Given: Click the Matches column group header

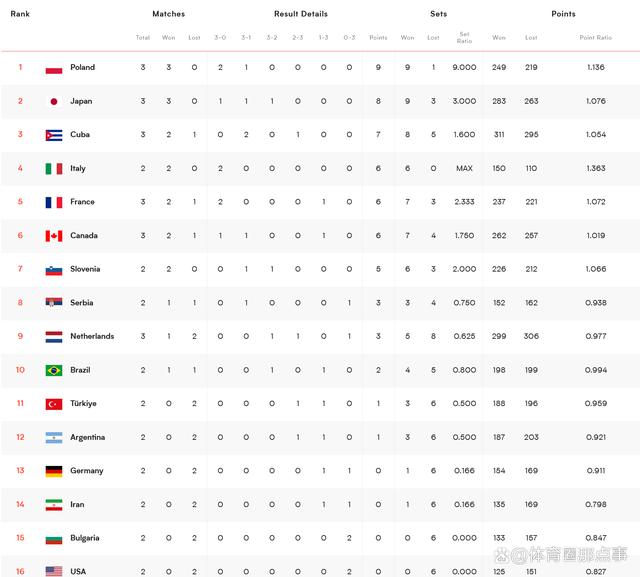Looking at the screenshot, I should tap(169, 14).
